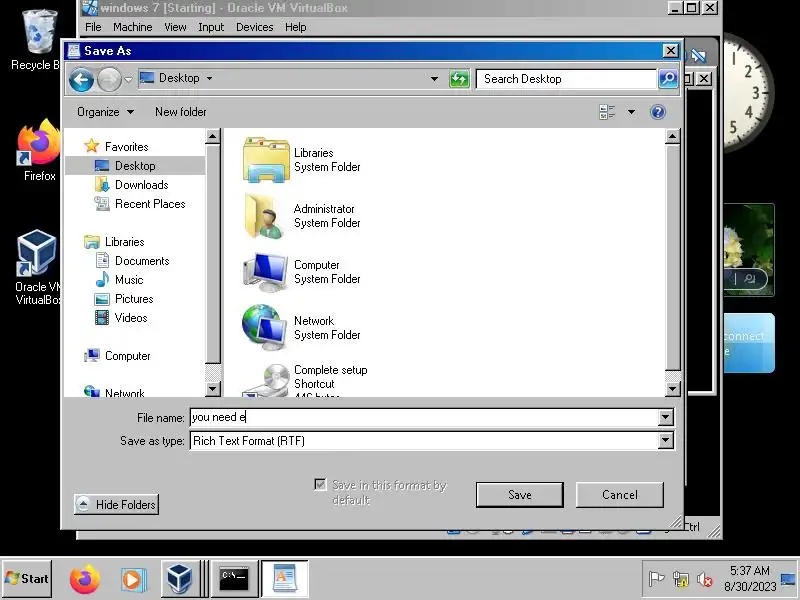Switch to WordPad taskbar button
This screenshot has width=800, height=600.
coord(284,579)
